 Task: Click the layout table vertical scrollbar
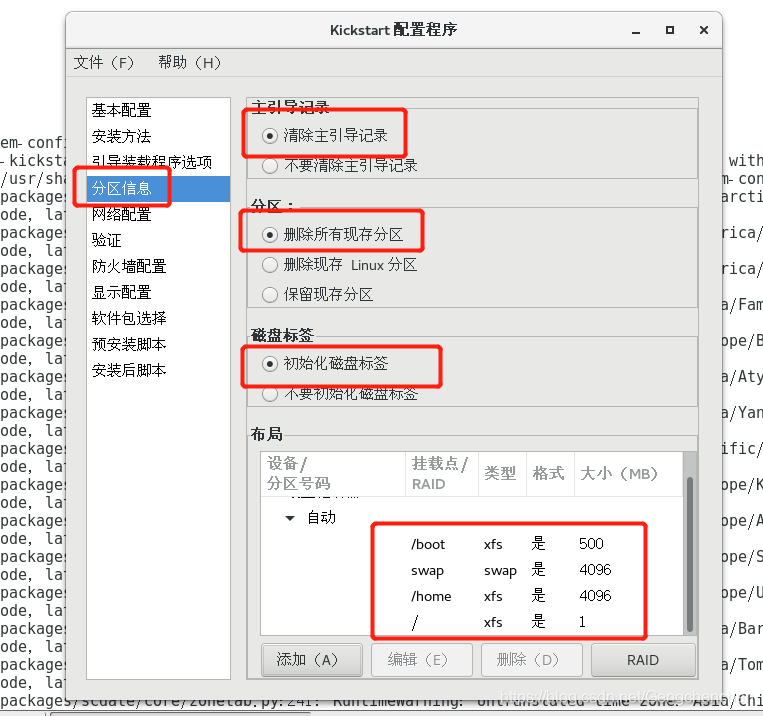(x=690, y=555)
